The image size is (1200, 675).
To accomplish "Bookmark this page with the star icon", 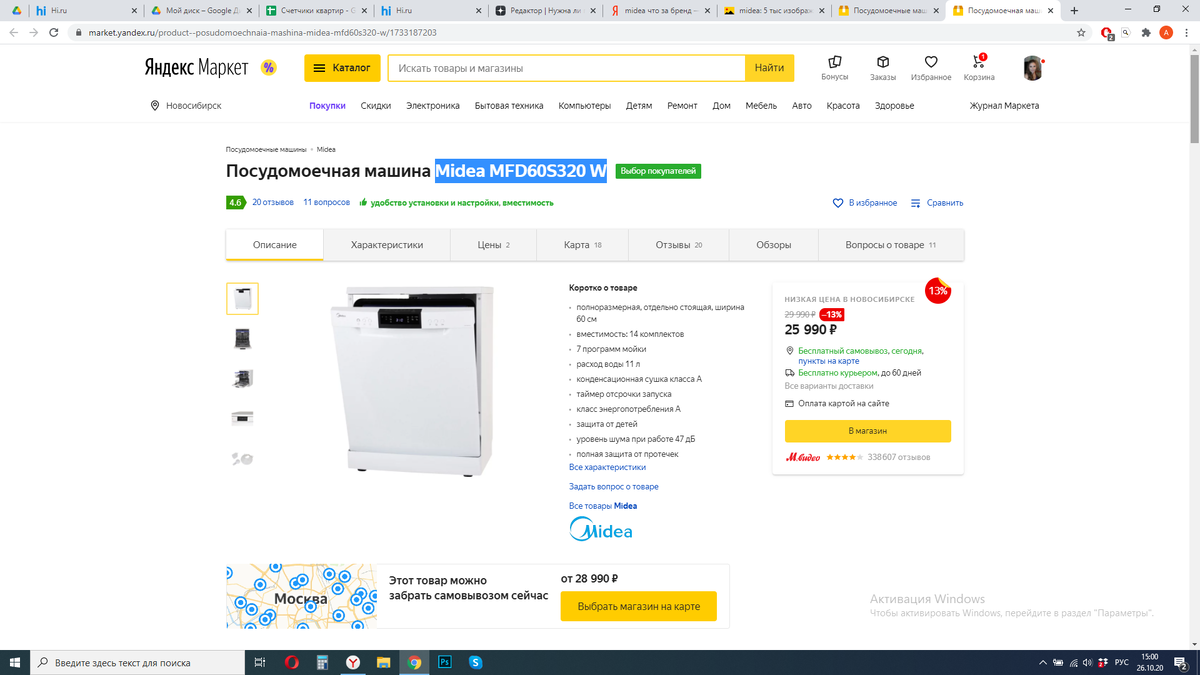I will click(x=1081, y=32).
